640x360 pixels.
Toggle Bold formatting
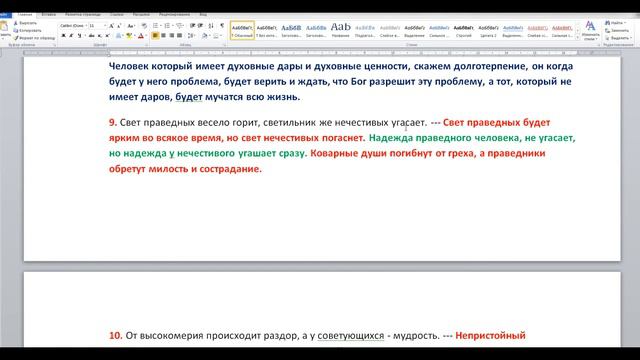coord(63,36)
